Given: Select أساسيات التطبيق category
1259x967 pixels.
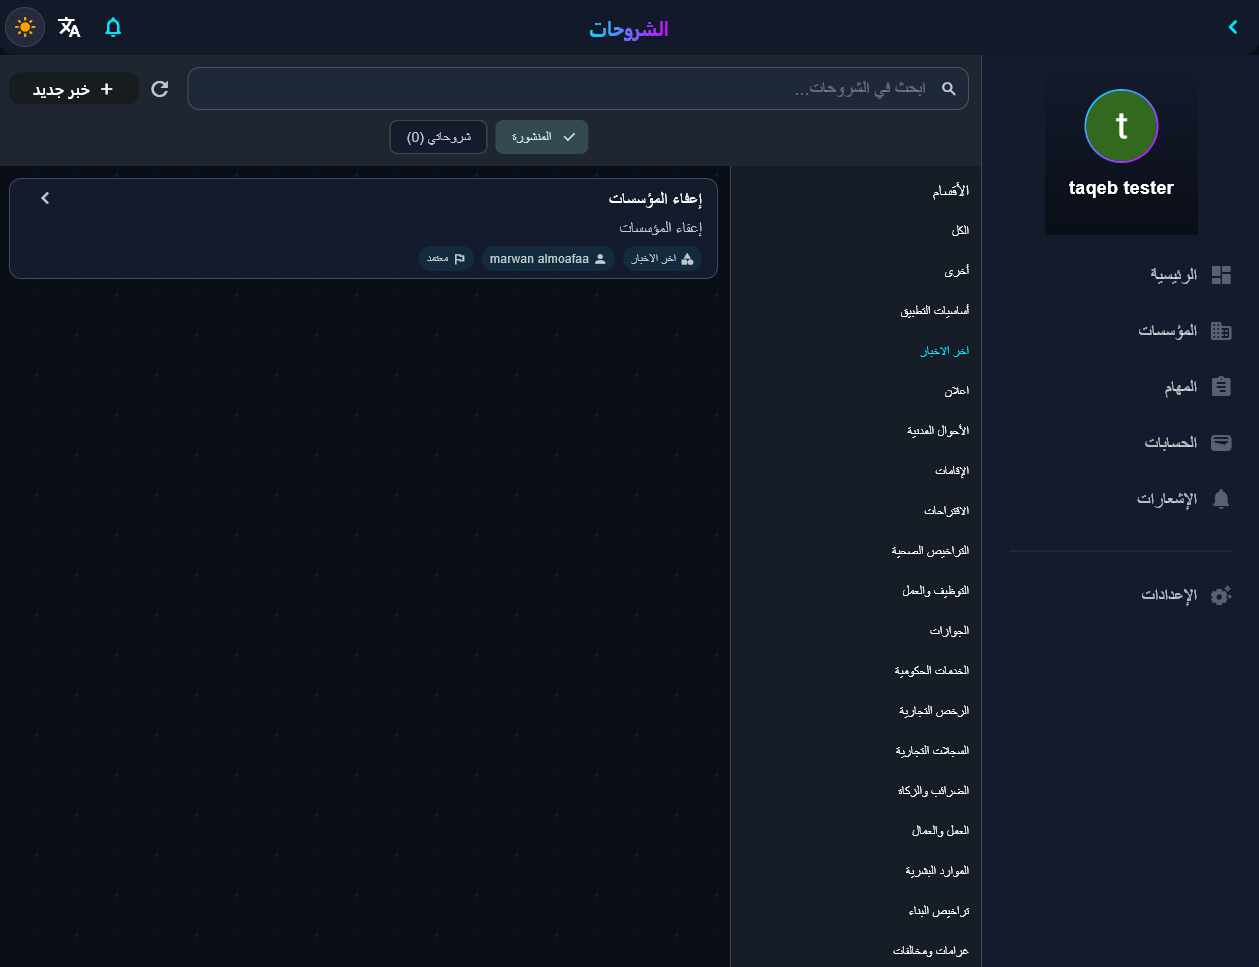Looking at the screenshot, I should [935, 310].
